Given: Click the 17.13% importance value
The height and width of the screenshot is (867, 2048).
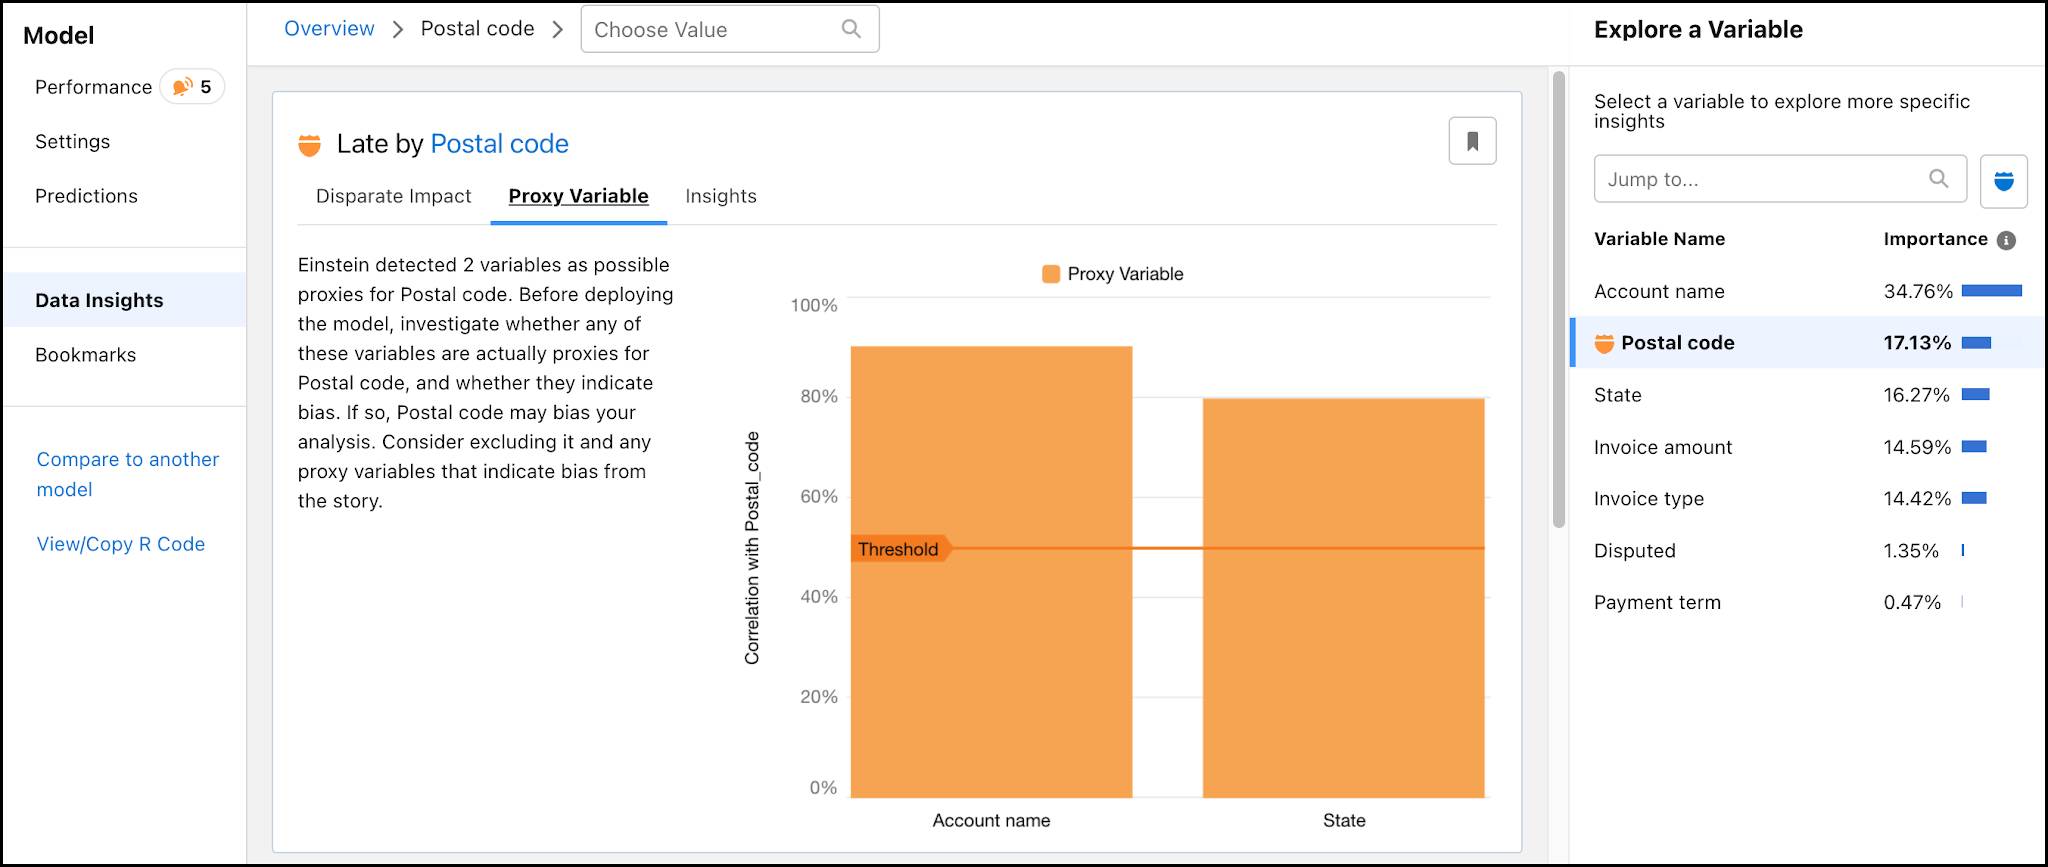Looking at the screenshot, I should coord(1917,343).
